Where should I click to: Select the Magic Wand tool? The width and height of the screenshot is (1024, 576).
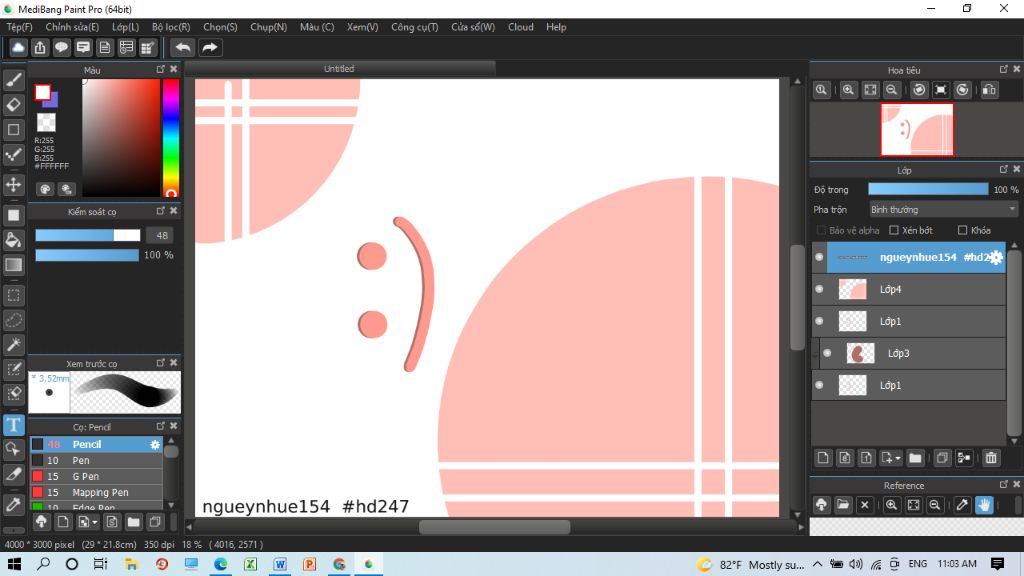point(14,345)
